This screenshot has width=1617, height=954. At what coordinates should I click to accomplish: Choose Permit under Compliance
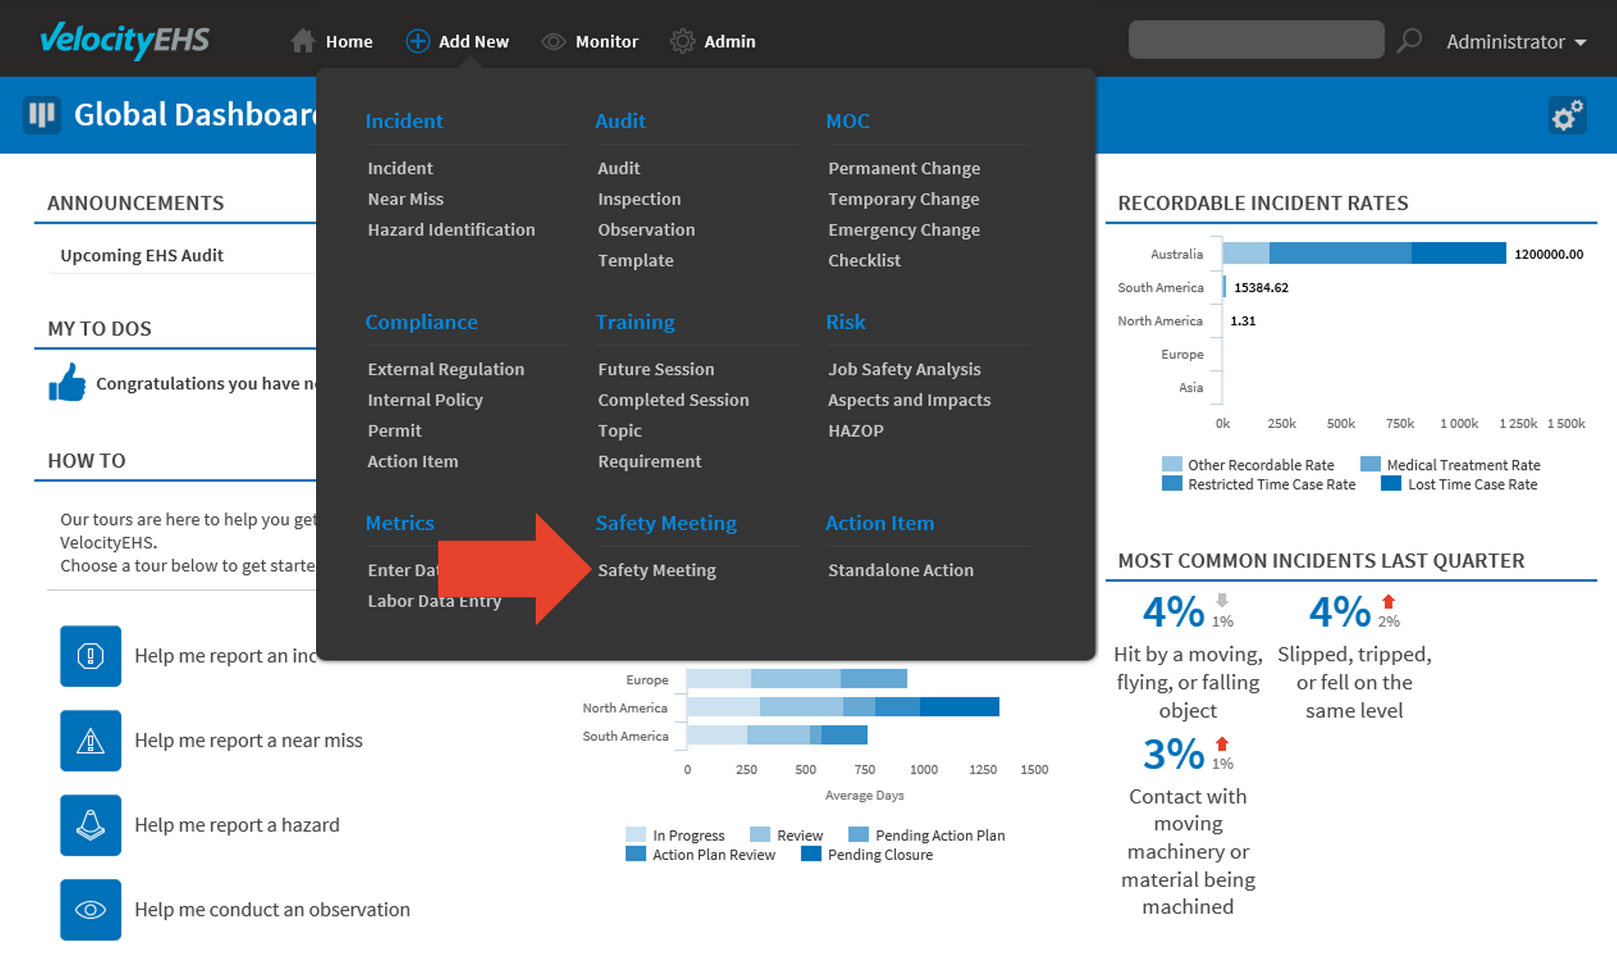[394, 430]
